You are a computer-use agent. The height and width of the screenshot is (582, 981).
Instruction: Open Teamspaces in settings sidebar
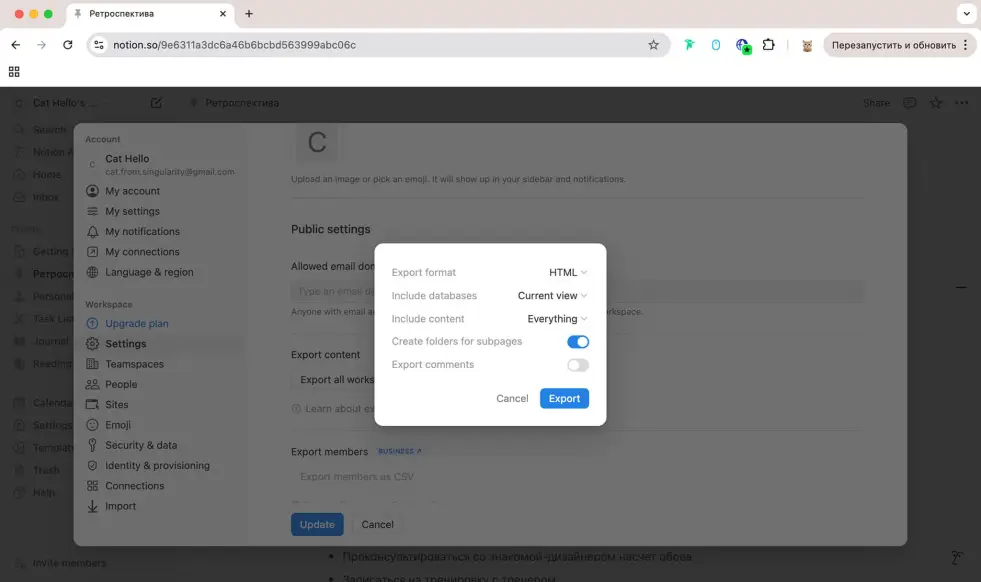[134, 364]
